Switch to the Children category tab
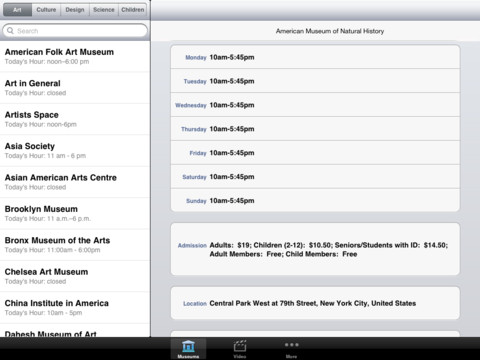 [133, 10]
